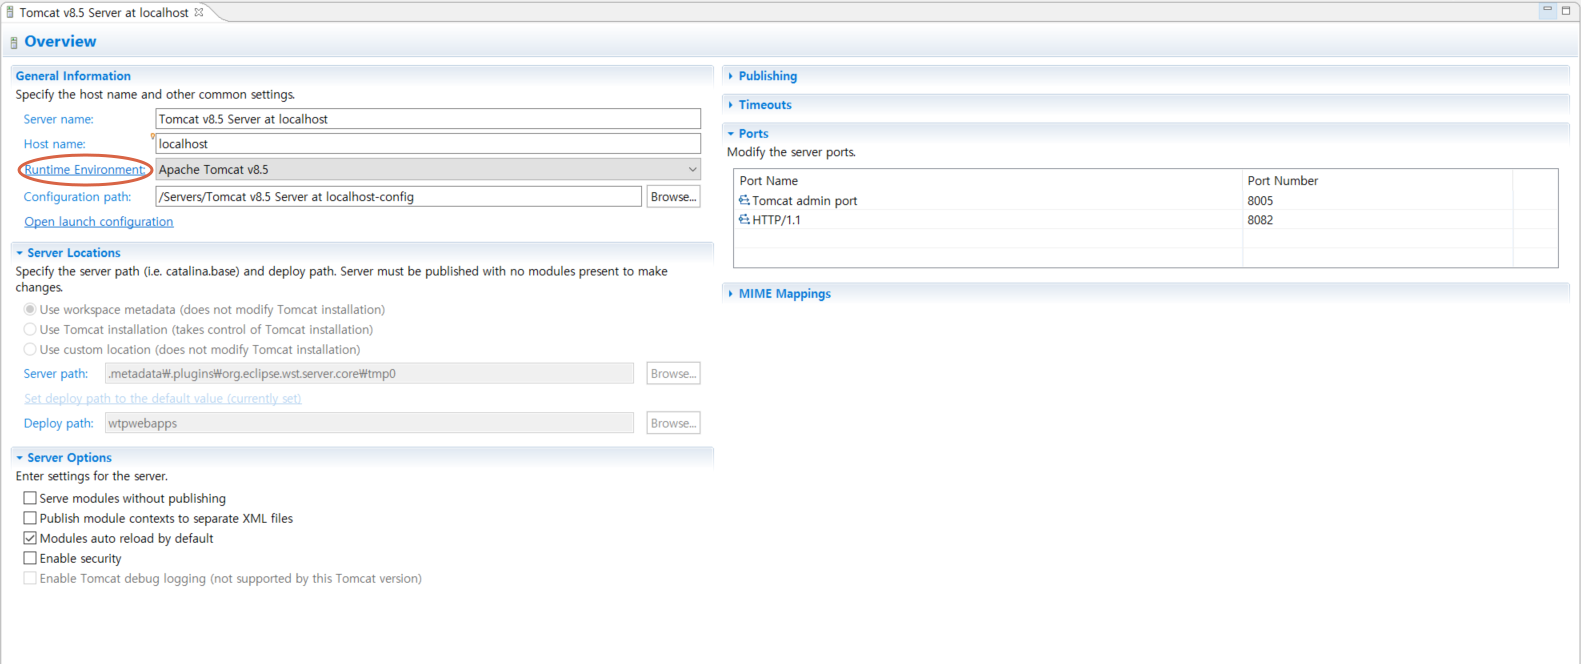This screenshot has width=1581, height=664.
Task: Enable Serve modules without publishing
Action: point(30,498)
